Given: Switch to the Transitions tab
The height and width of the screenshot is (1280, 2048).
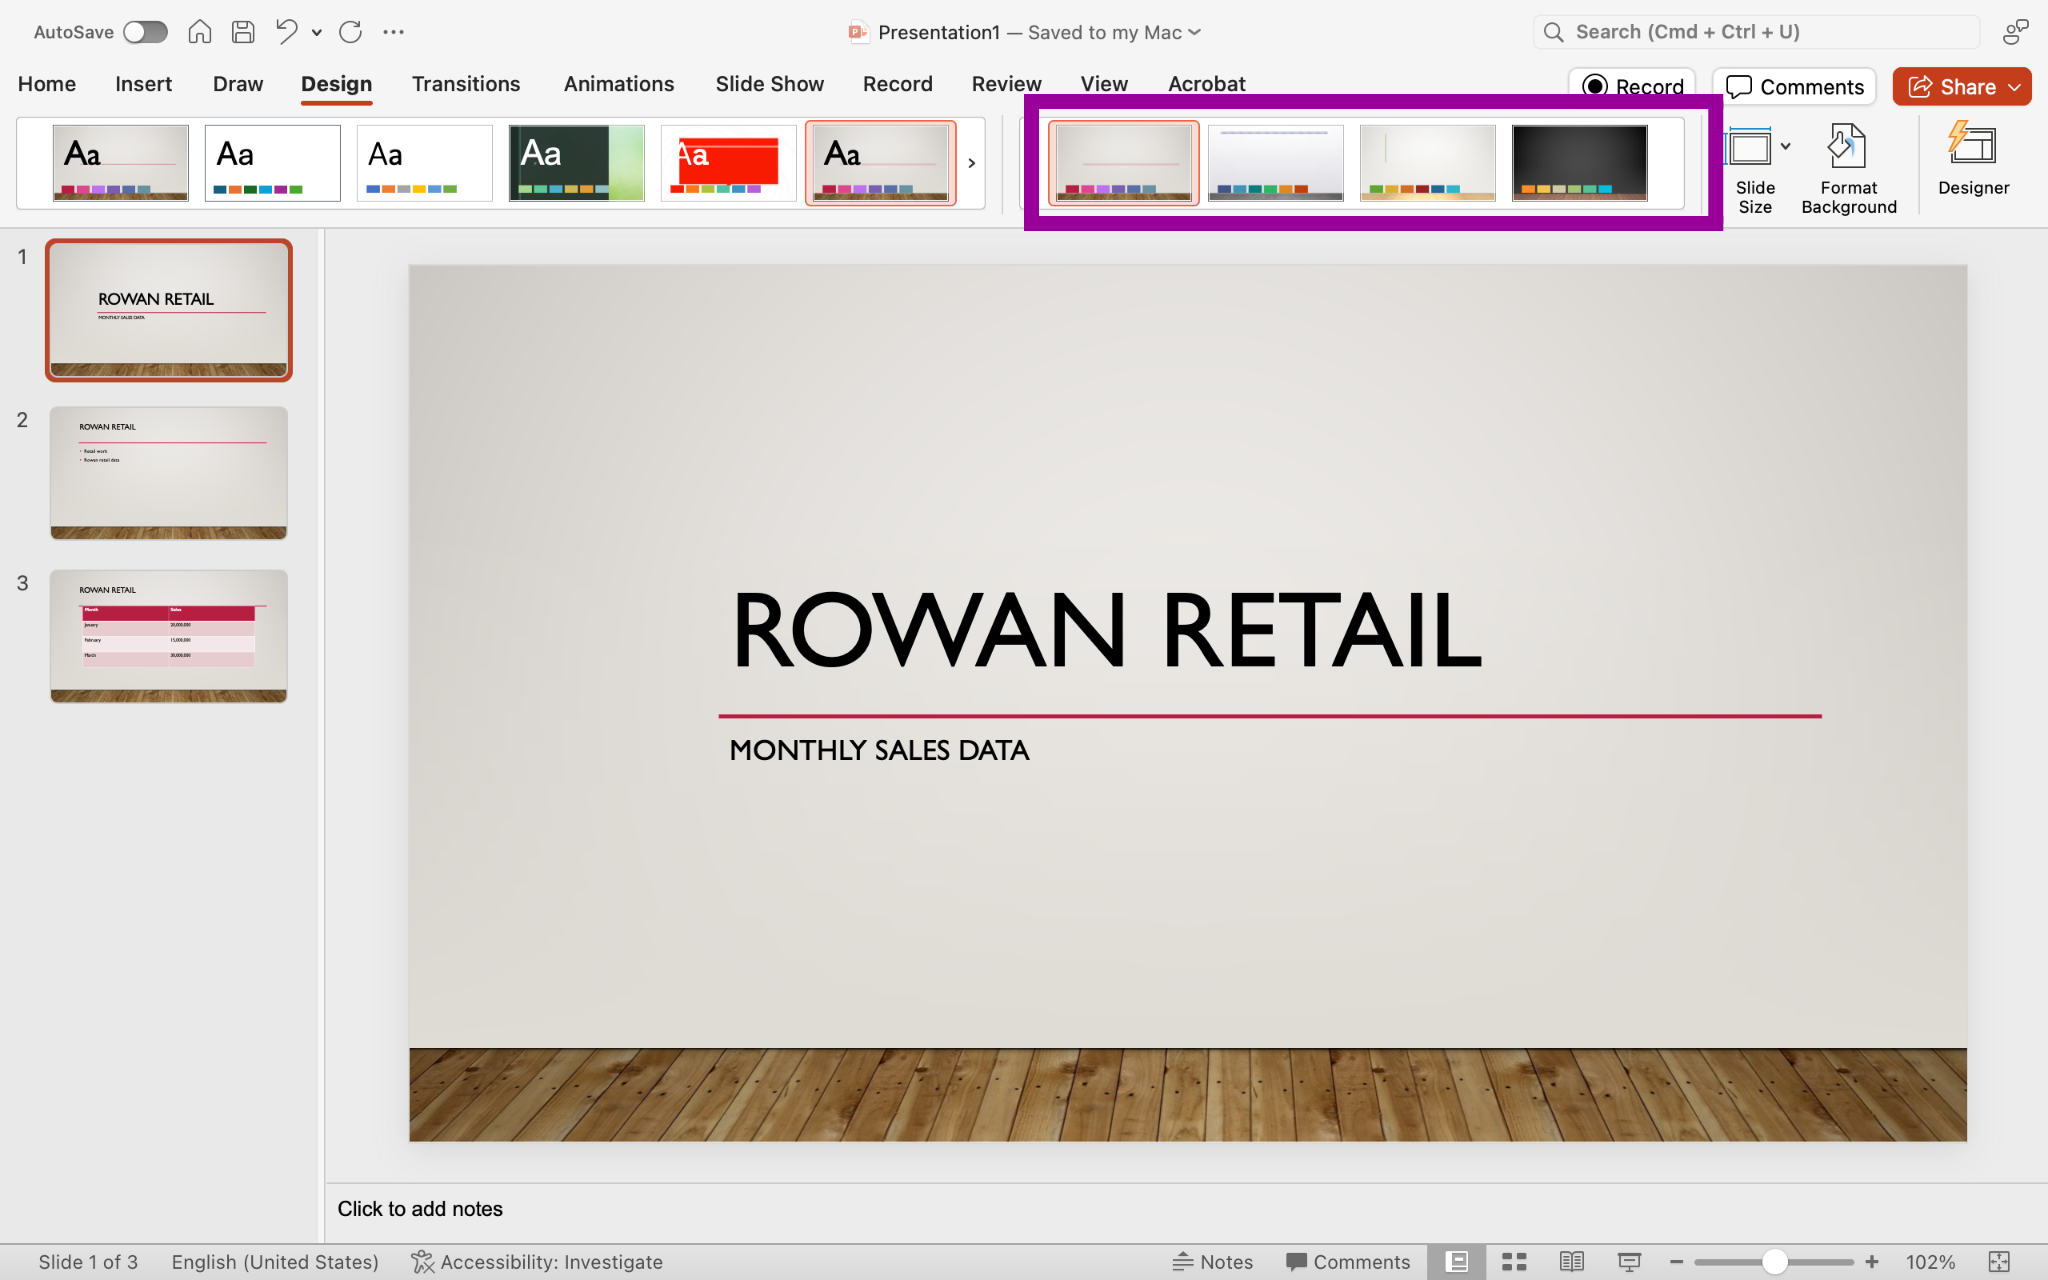Looking at the screenshot, I should (x=466, y=84).
